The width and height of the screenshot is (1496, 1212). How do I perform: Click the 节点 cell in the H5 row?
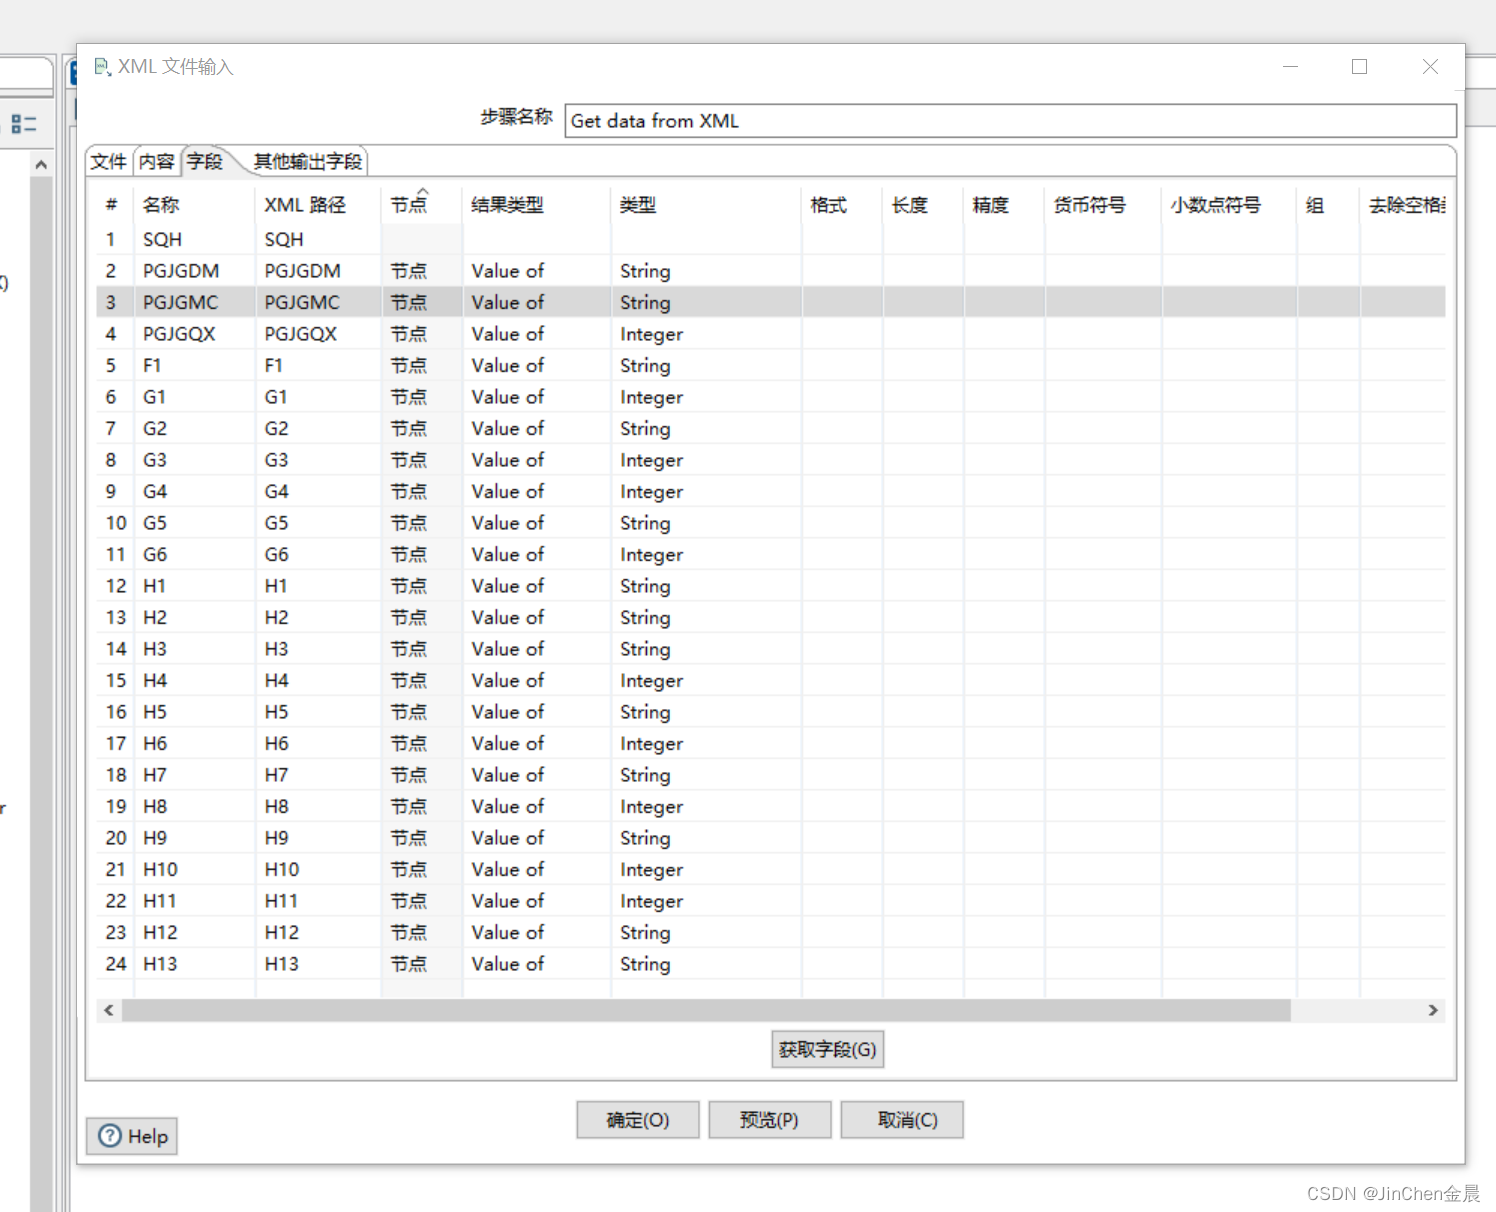(x=420, y=712)
